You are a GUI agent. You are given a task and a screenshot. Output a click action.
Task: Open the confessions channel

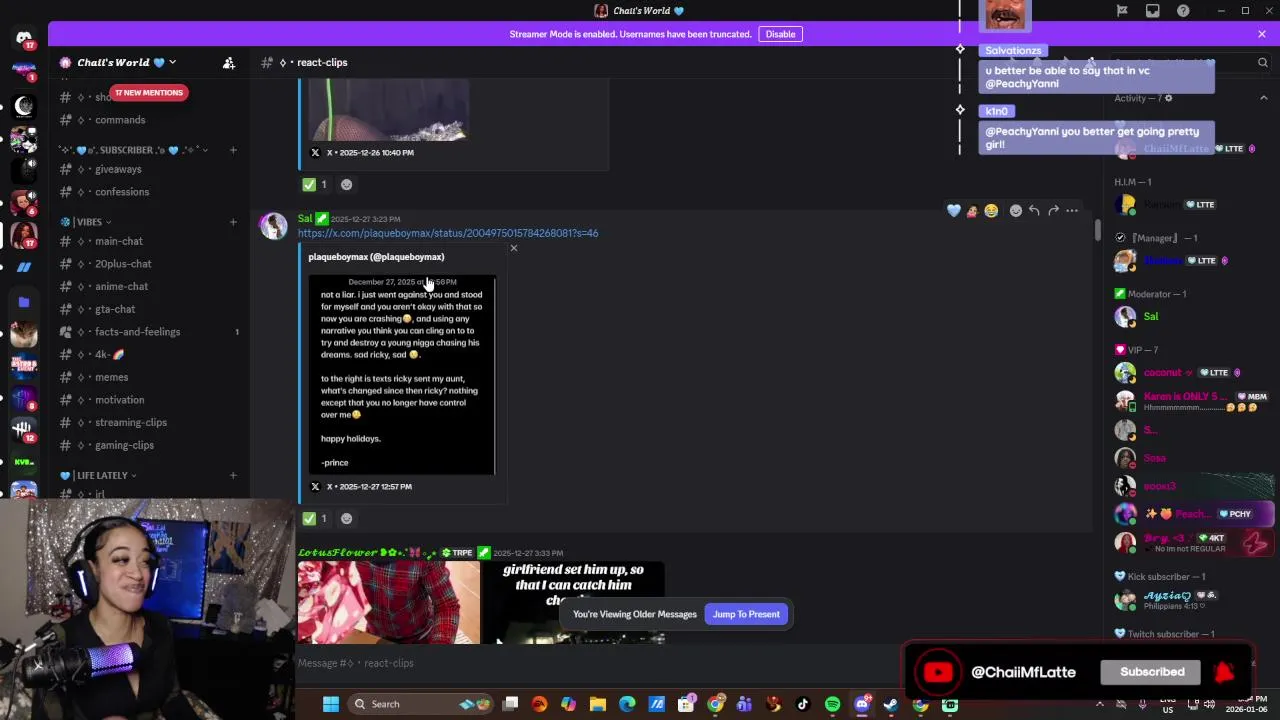[x=150, y=192]
